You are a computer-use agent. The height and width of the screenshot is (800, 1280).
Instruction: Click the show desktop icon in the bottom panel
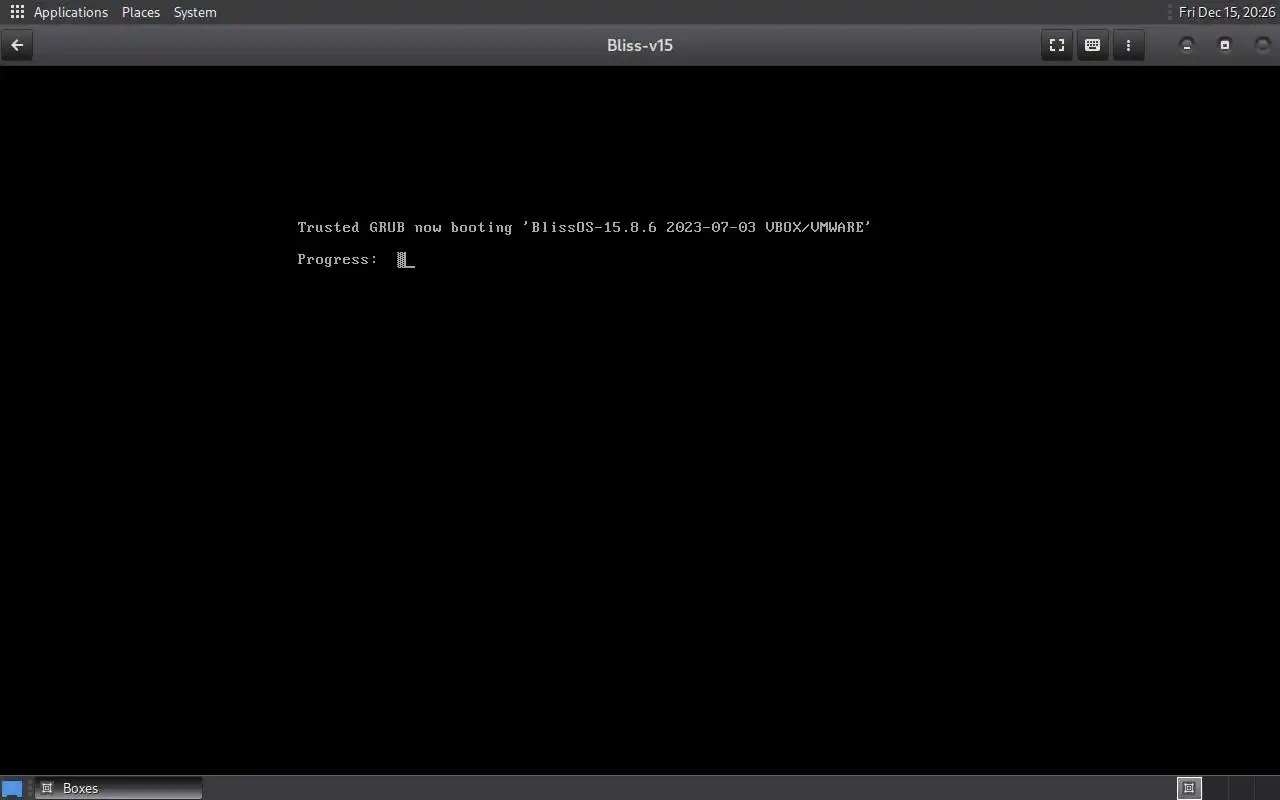[x=12, y=788]
